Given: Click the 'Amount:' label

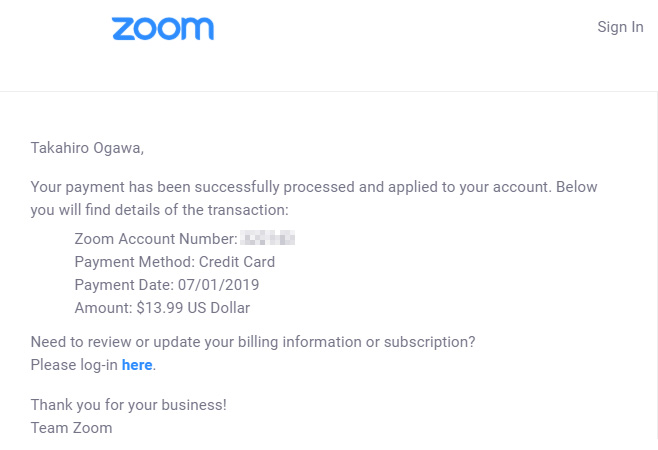Looking at the screenshot, I should tap(103, 308).
